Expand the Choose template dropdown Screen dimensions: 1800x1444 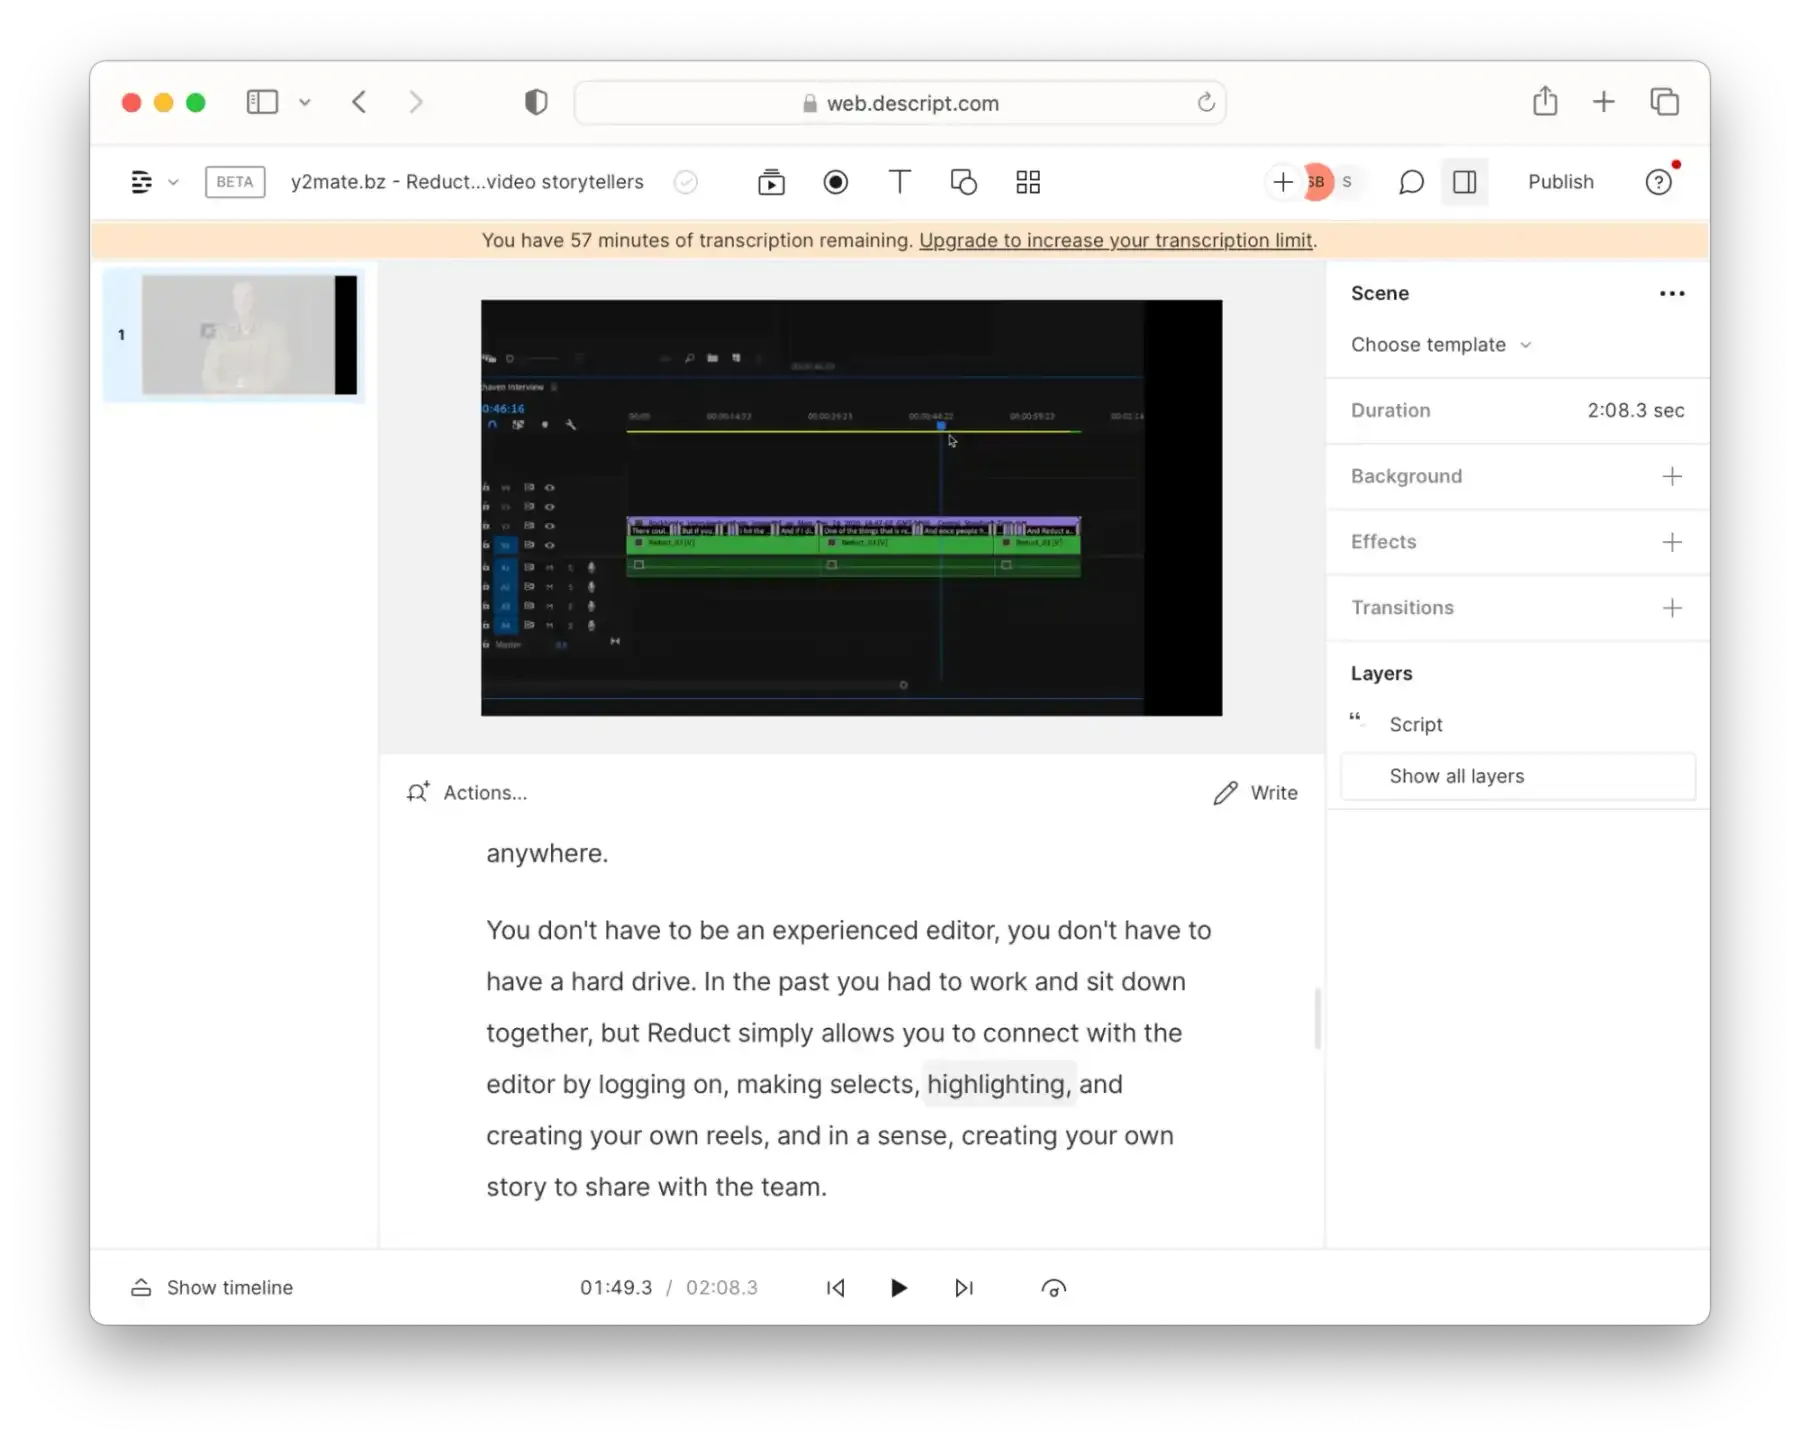1440,345
